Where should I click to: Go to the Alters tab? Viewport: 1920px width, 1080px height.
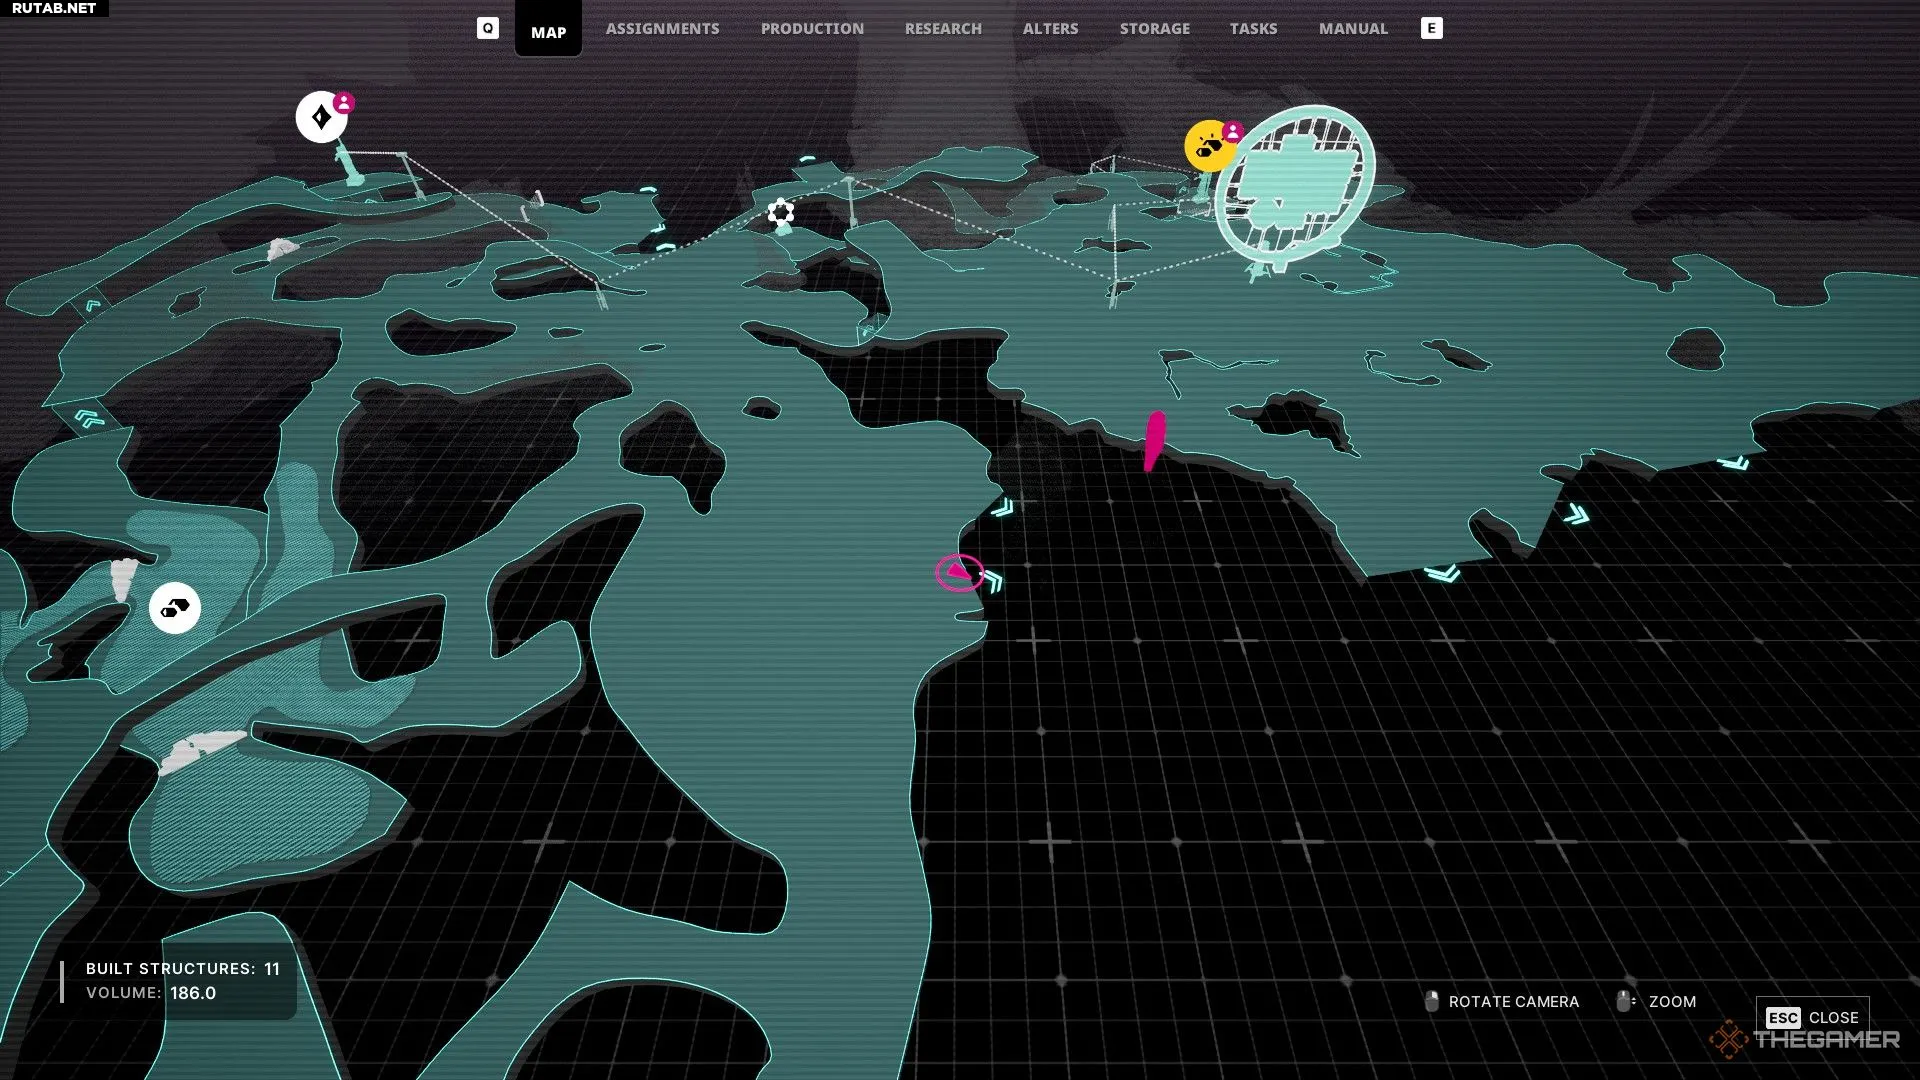1050,29
